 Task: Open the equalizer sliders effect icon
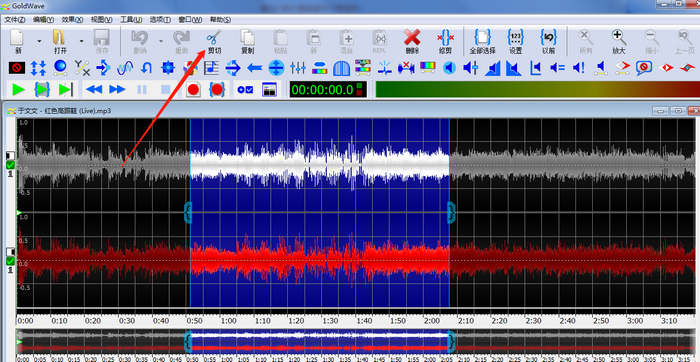pos(298,68)
